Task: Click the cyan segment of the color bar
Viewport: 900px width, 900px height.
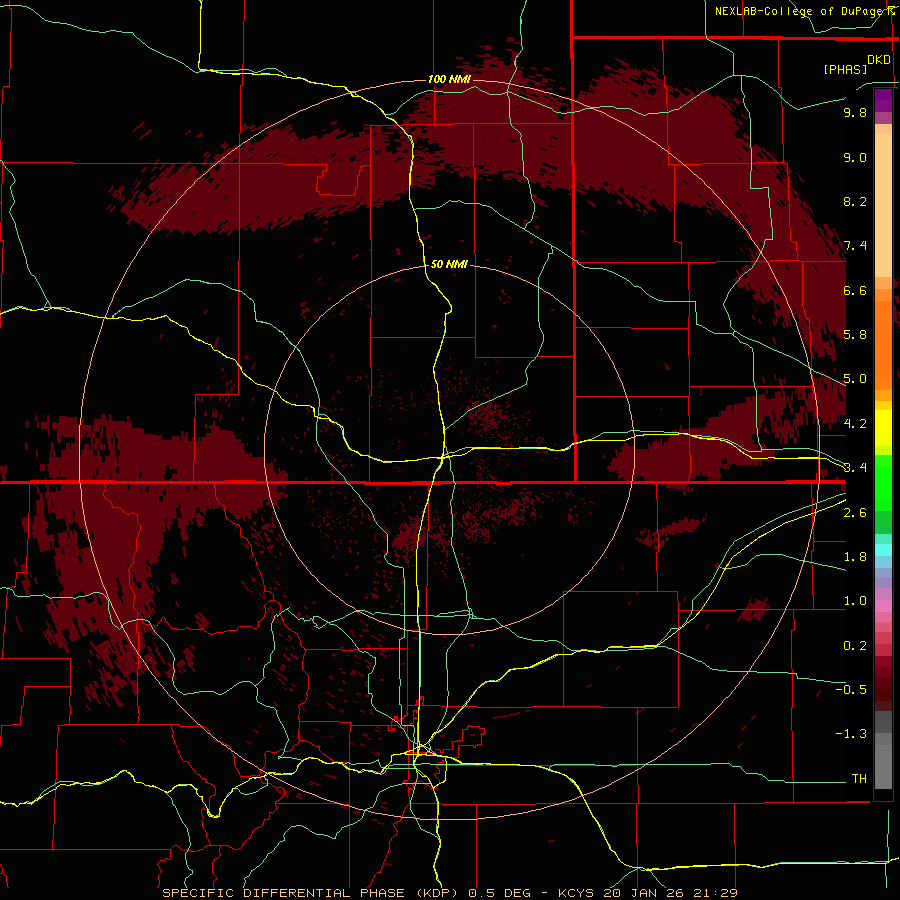Action: tap(883, 550)
